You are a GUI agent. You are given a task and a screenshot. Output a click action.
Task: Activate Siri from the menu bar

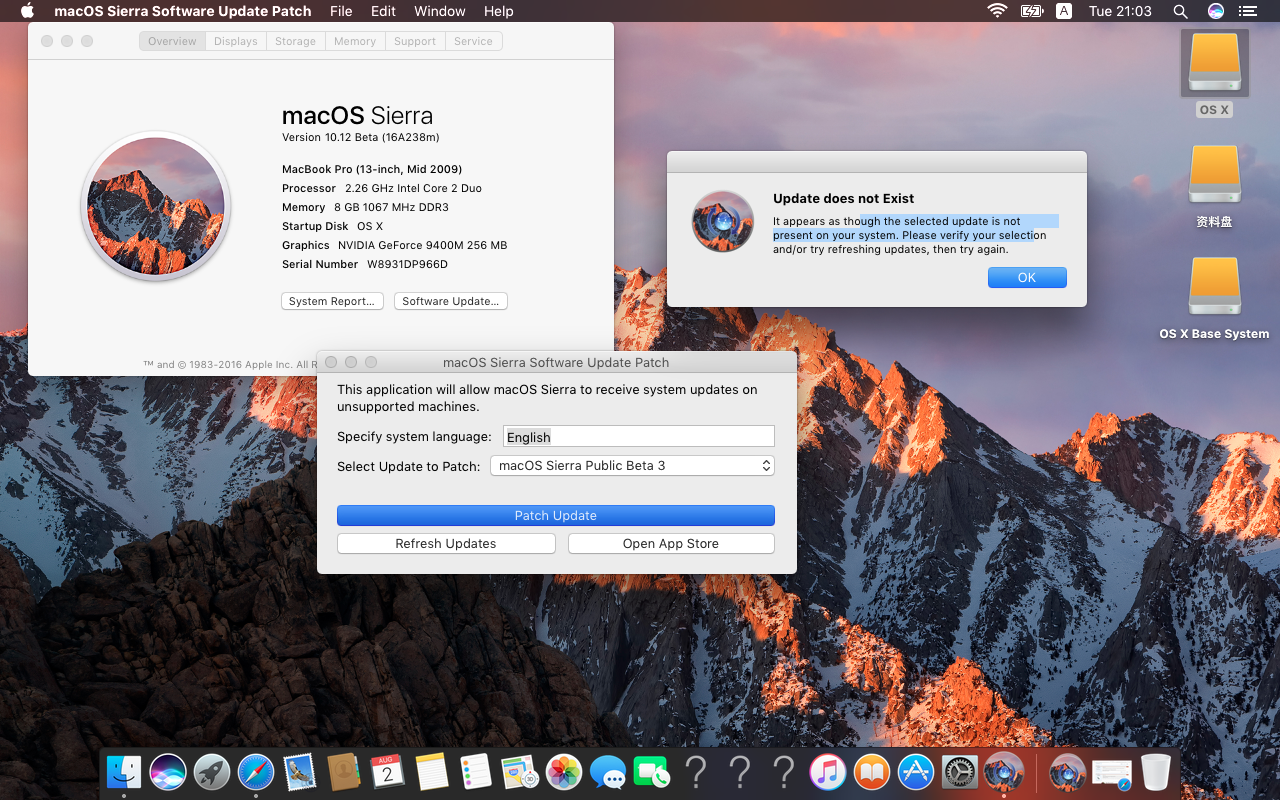1216,11
